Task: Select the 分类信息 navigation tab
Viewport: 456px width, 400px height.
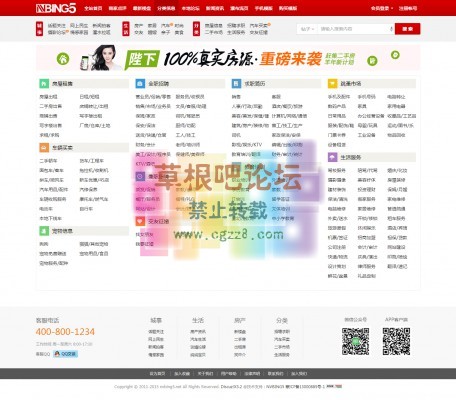Action: tap(166, 8)
